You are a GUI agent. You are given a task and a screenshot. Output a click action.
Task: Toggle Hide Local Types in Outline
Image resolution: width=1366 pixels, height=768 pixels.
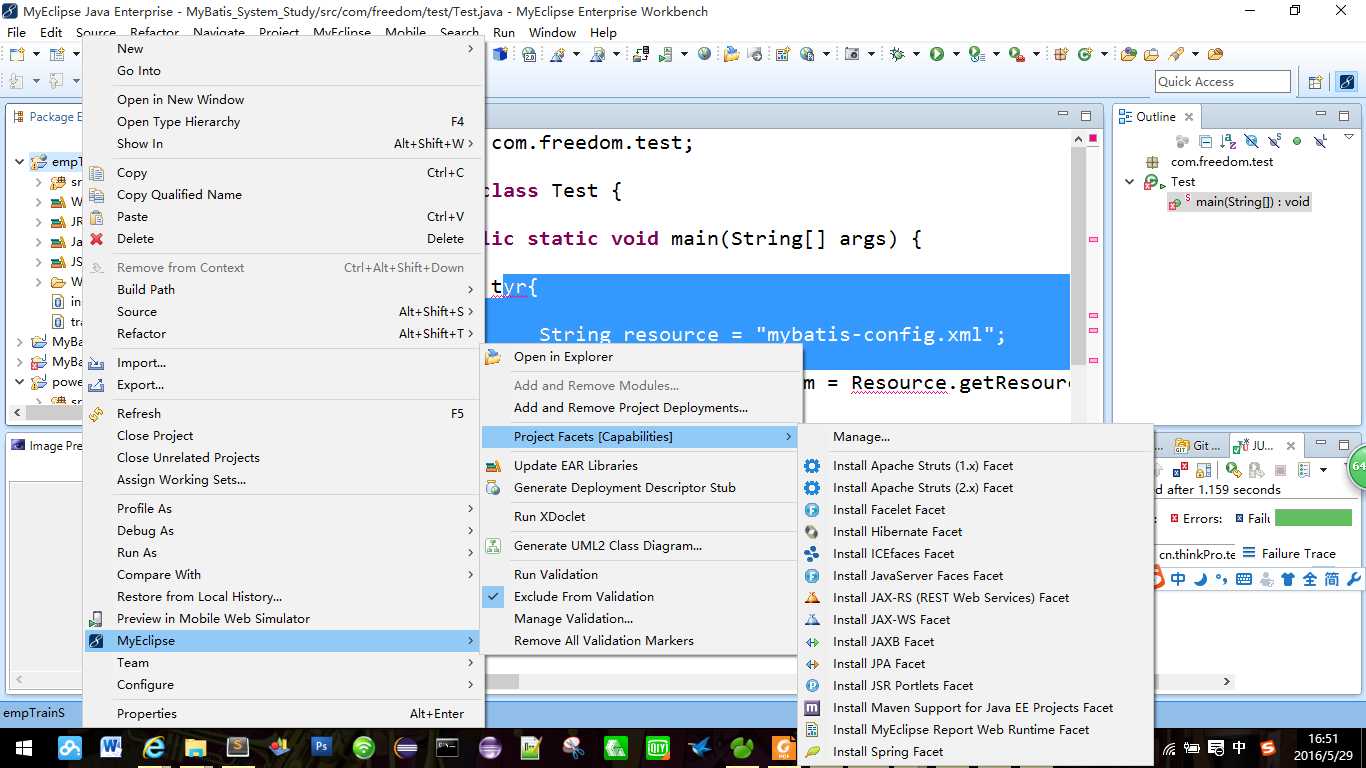click(x=1320, y=141)
